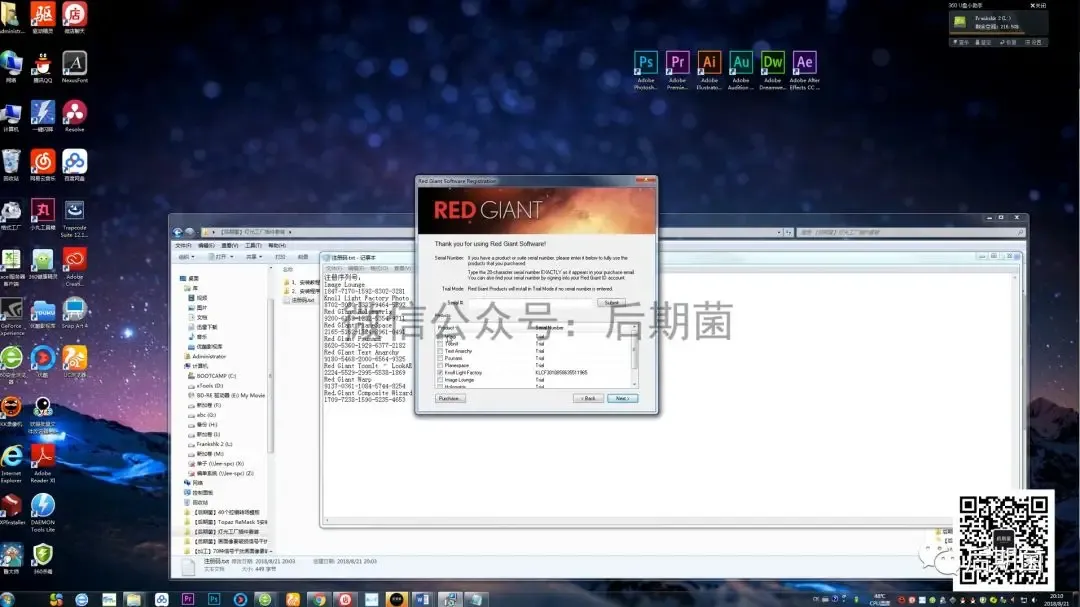The height and width of the screenshot is (607, 1080).
Task: Toggle Toonit product checkbox
Action: click(x=440, y=344)
